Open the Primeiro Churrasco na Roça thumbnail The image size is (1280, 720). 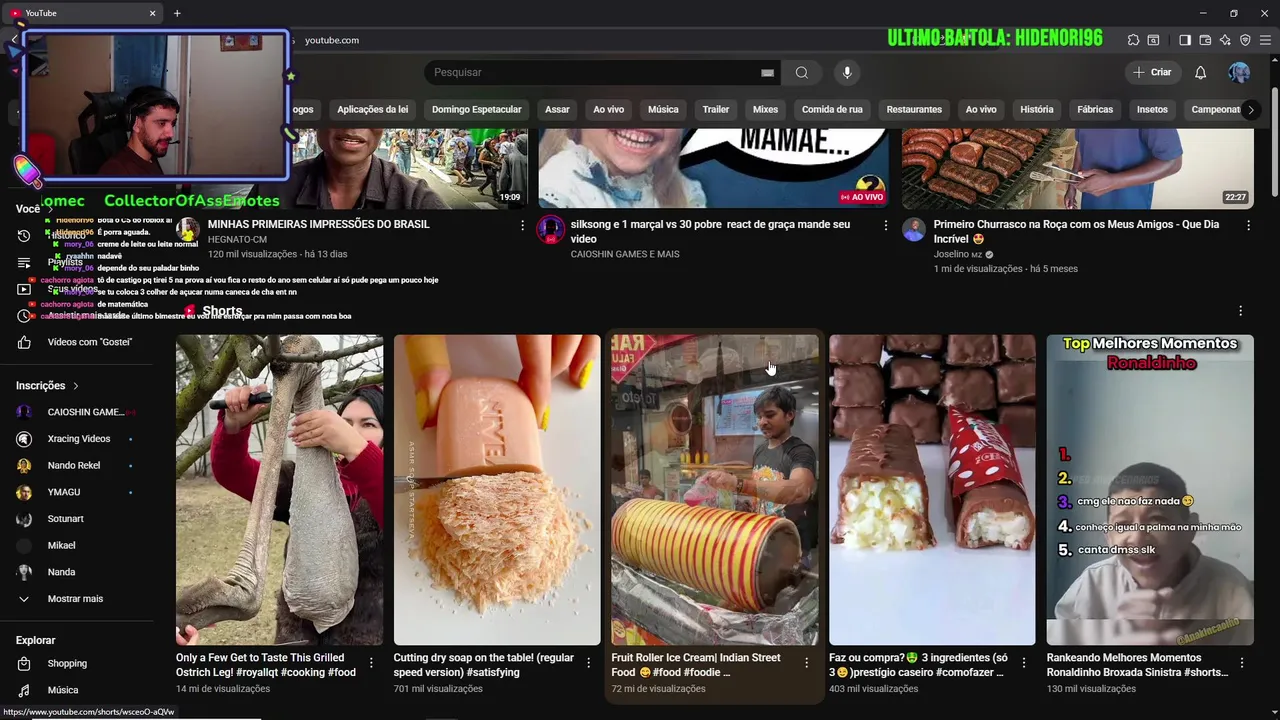coord(1077,168)
